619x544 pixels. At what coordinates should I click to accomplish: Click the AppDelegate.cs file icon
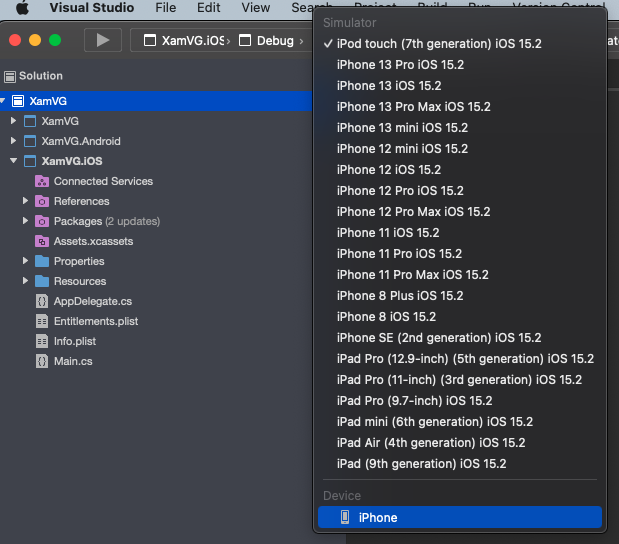(42, 301)
